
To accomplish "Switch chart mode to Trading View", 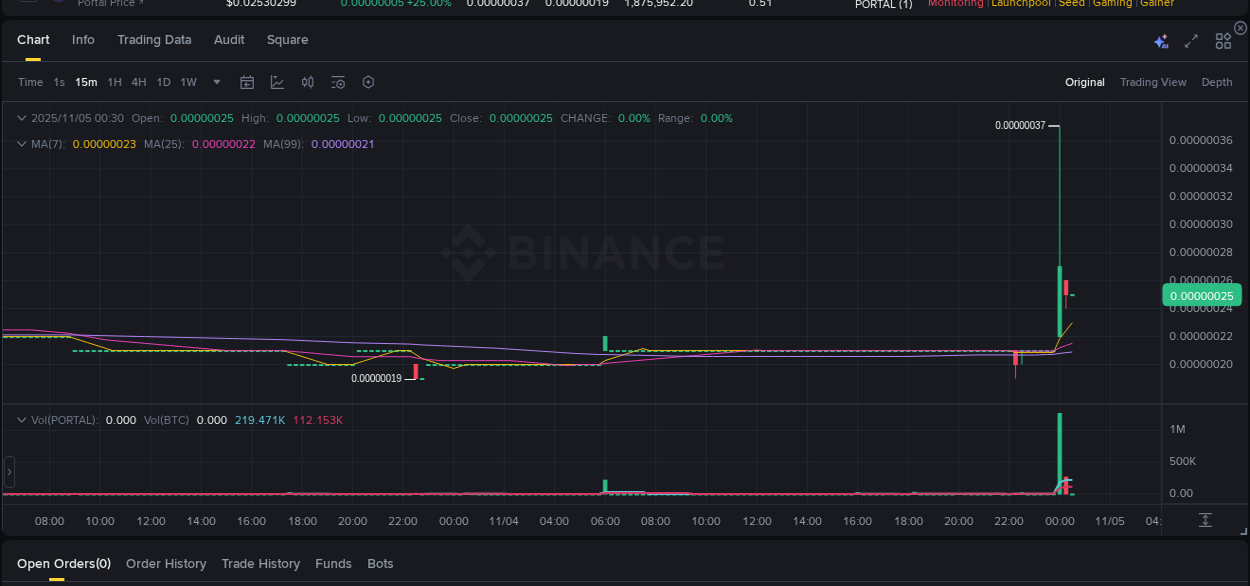I will coord(1153,82).
